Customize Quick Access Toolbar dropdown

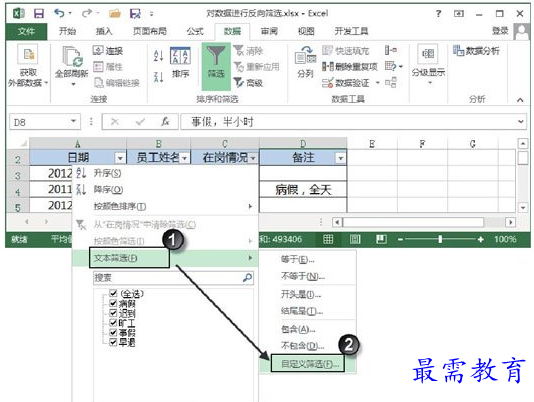(152, 14)
